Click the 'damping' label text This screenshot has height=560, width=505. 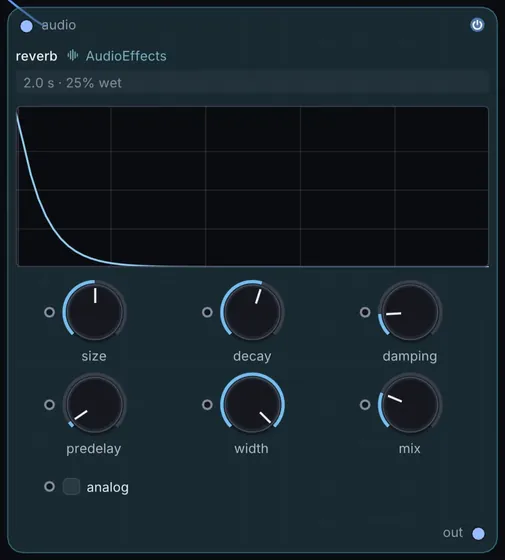point(410,356)
